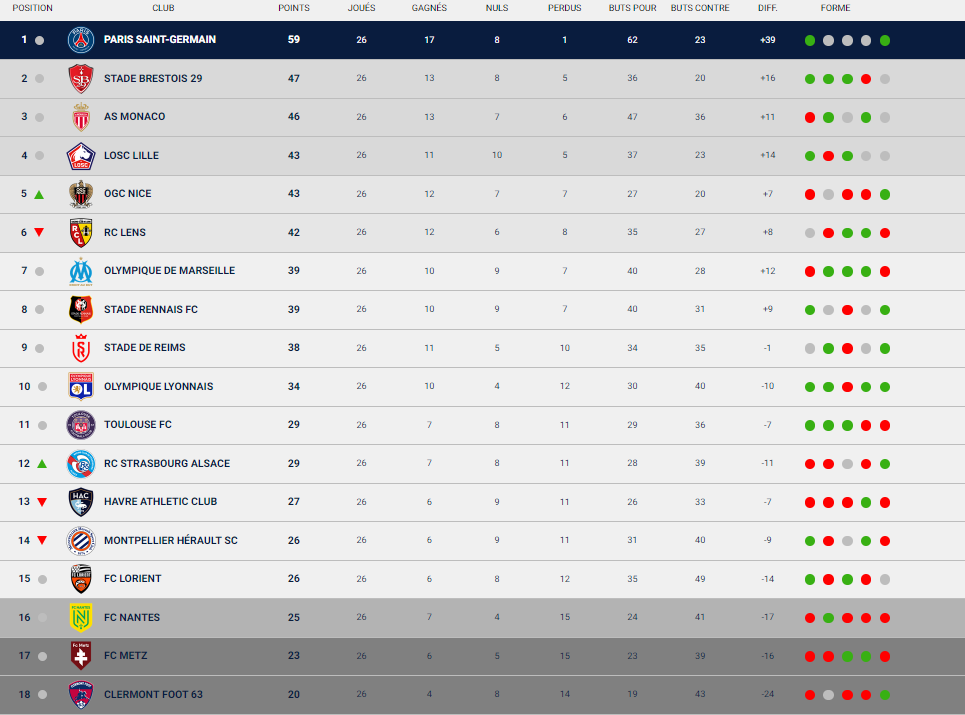Click the Stade Brestois 29 crest

tap(81, 79)
